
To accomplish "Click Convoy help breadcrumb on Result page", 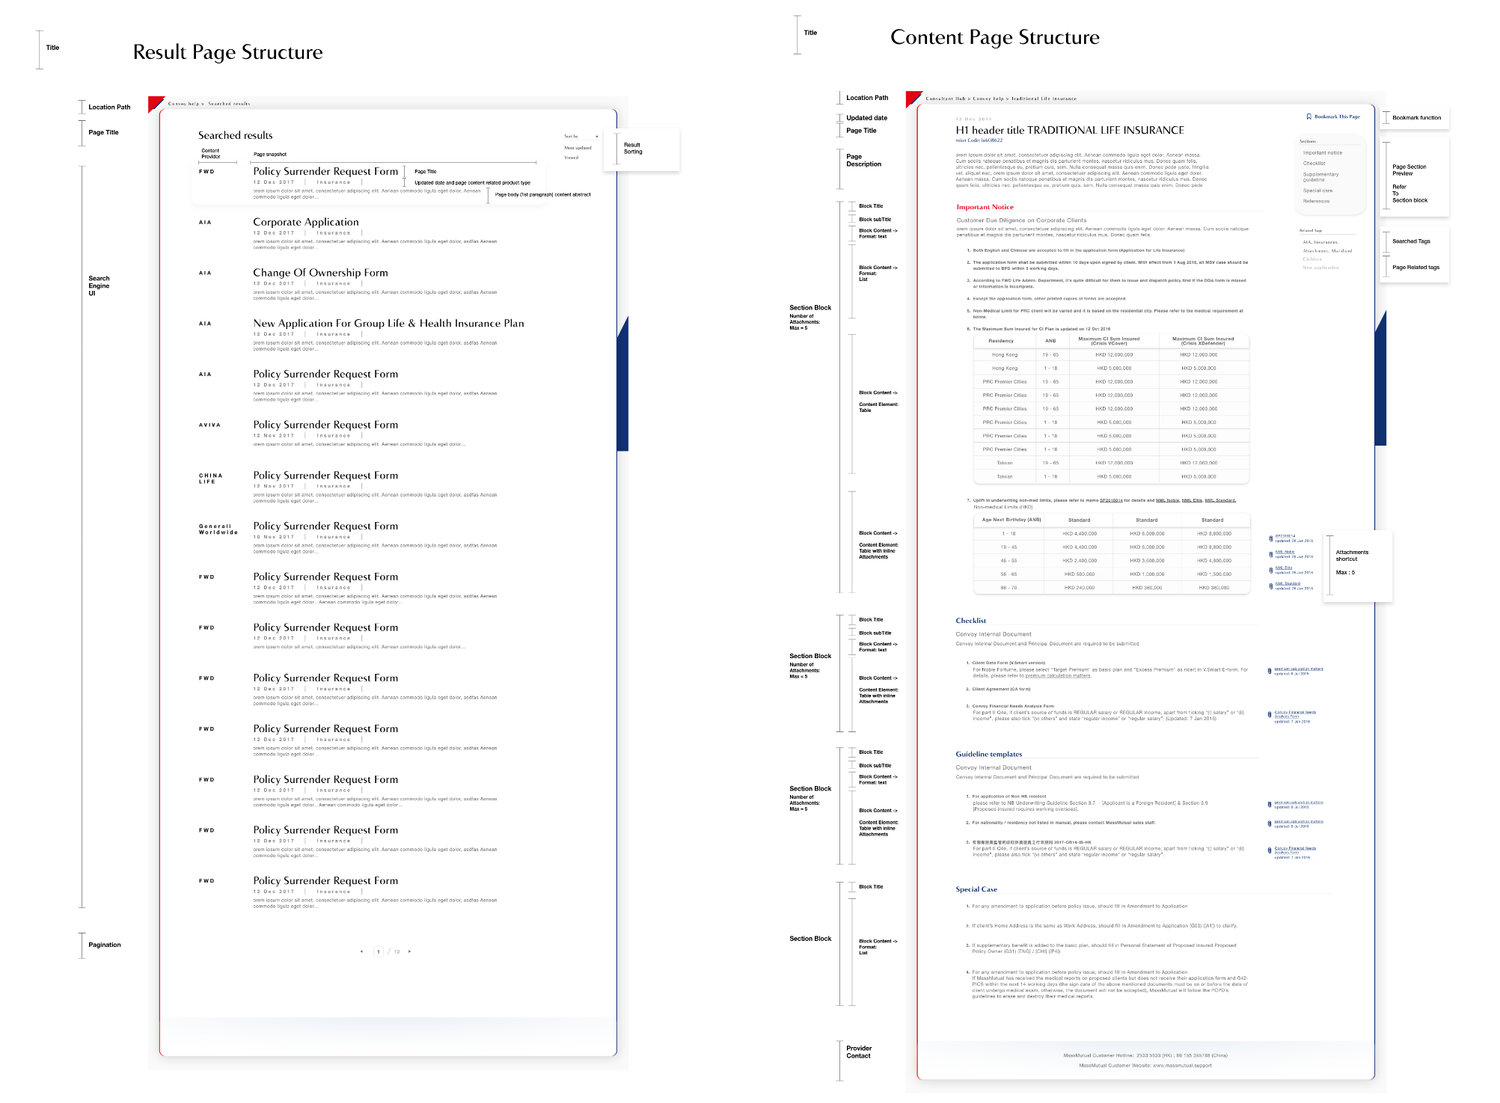I will tap(183, 104).
